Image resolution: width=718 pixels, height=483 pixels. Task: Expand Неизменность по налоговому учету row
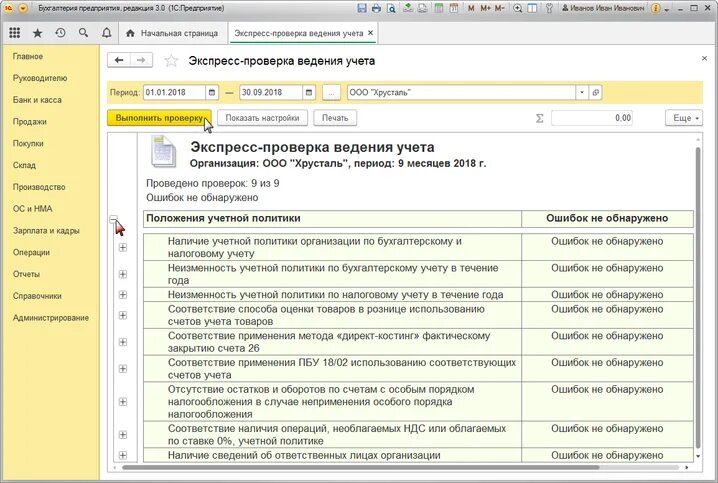coord(123,294)
